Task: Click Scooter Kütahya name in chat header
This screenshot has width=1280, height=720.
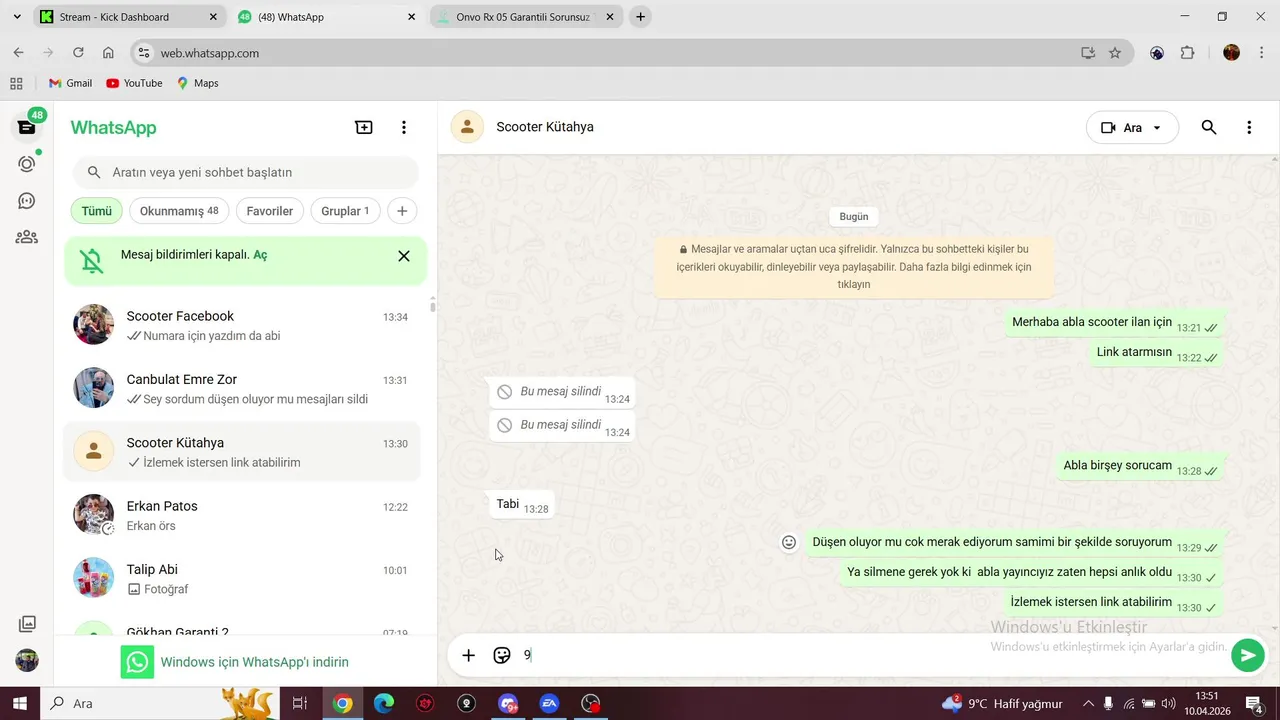Action: [x=545, y=127]
